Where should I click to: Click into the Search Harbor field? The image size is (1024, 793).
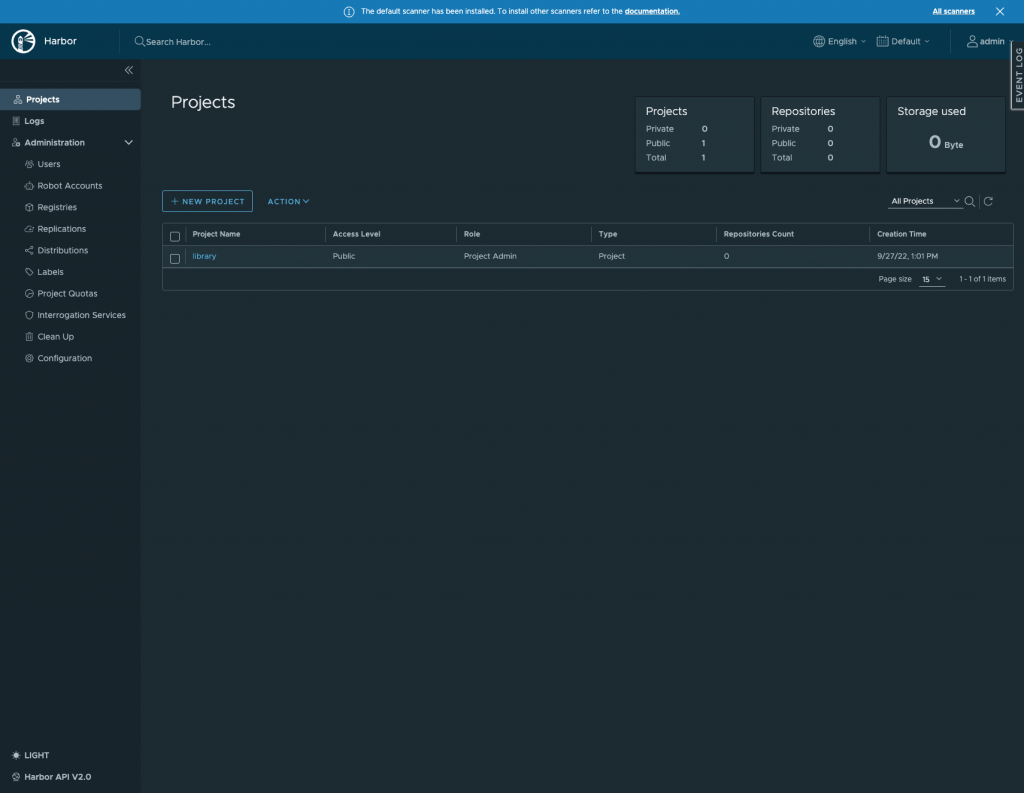(178, 42)
